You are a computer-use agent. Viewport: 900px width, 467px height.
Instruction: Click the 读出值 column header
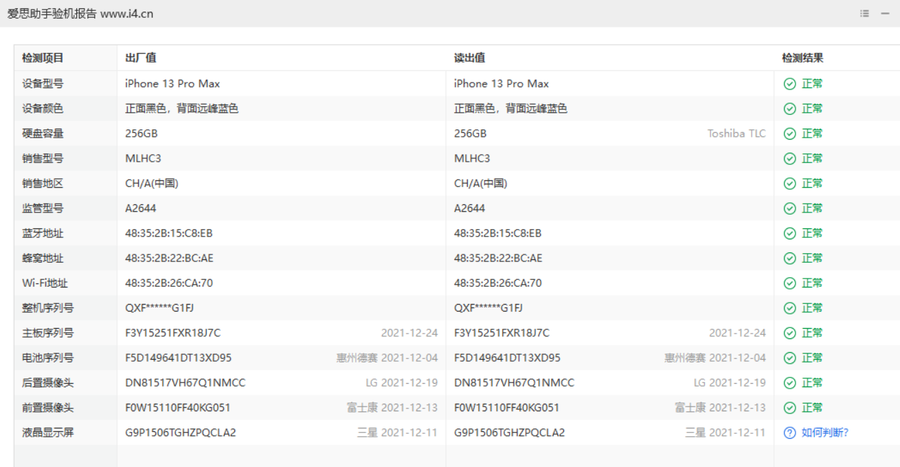pyautogui.click(x=470, y=58)
